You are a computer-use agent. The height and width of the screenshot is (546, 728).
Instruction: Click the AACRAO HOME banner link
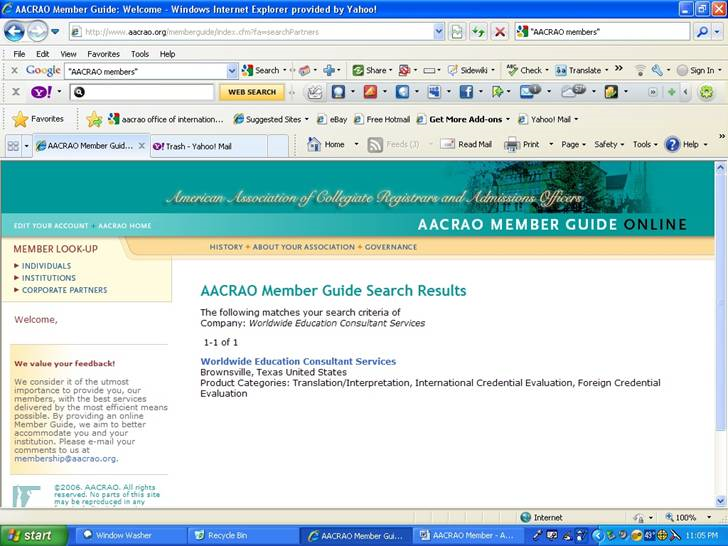tap(125, 226)
